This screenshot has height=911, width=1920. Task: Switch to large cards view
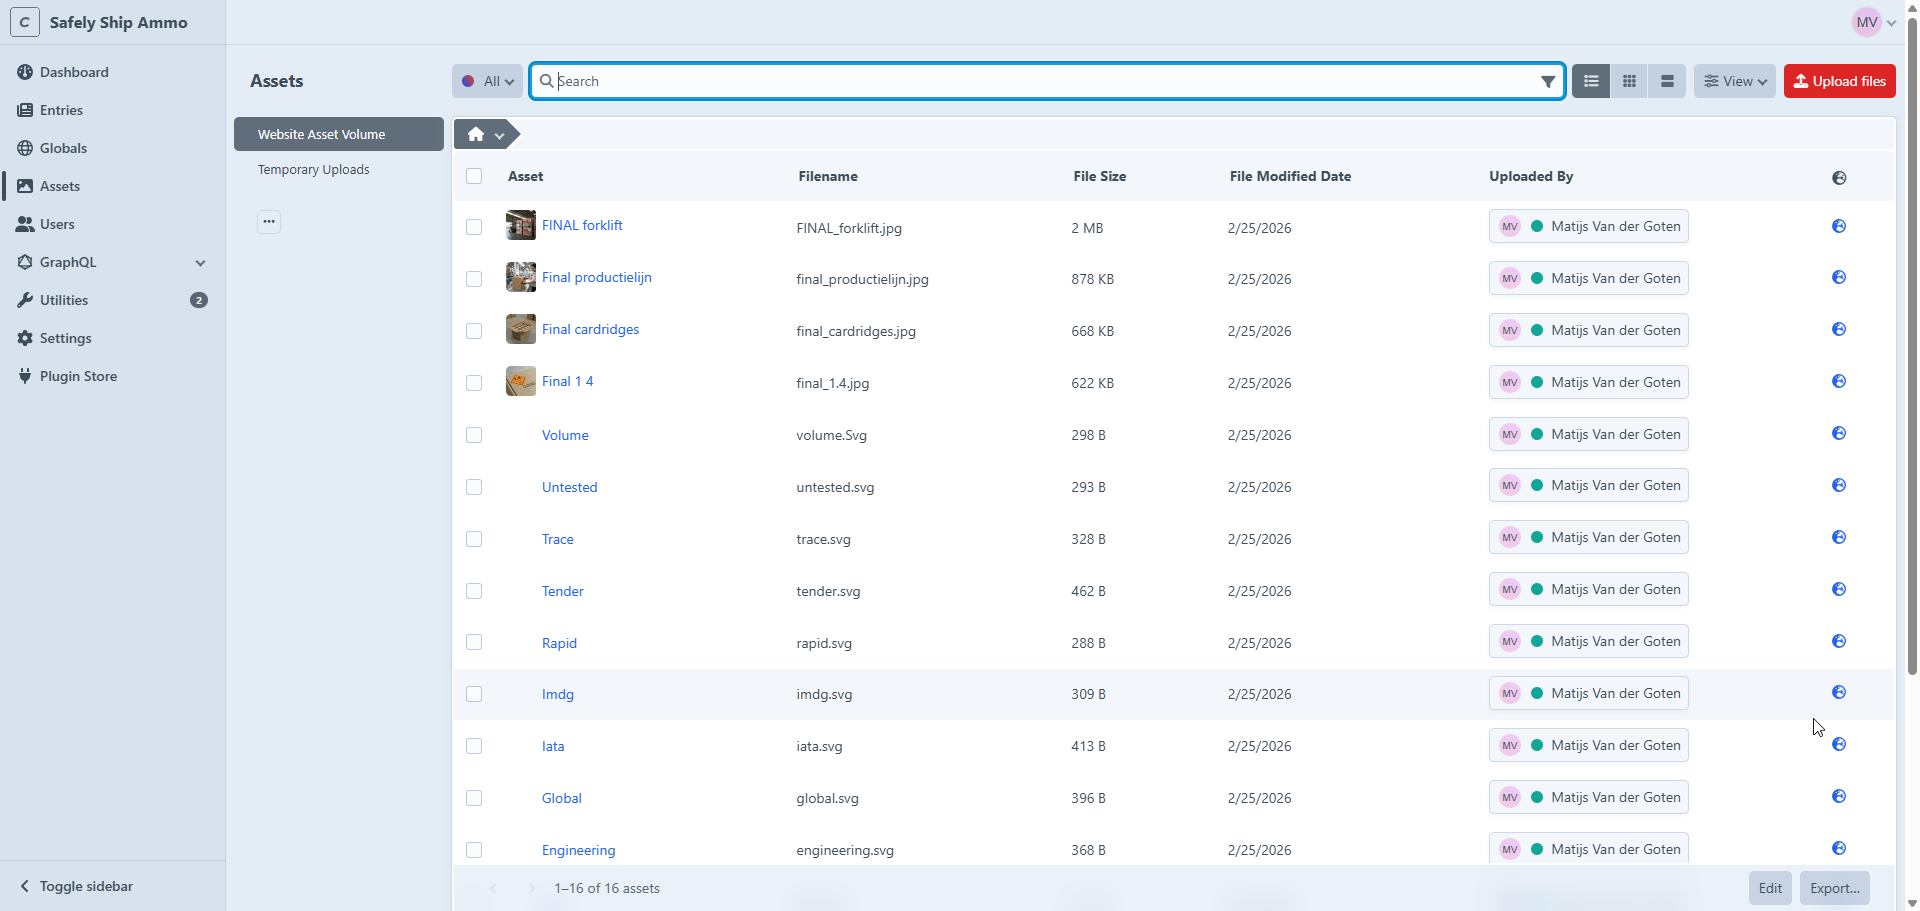tap(1667, 81)
